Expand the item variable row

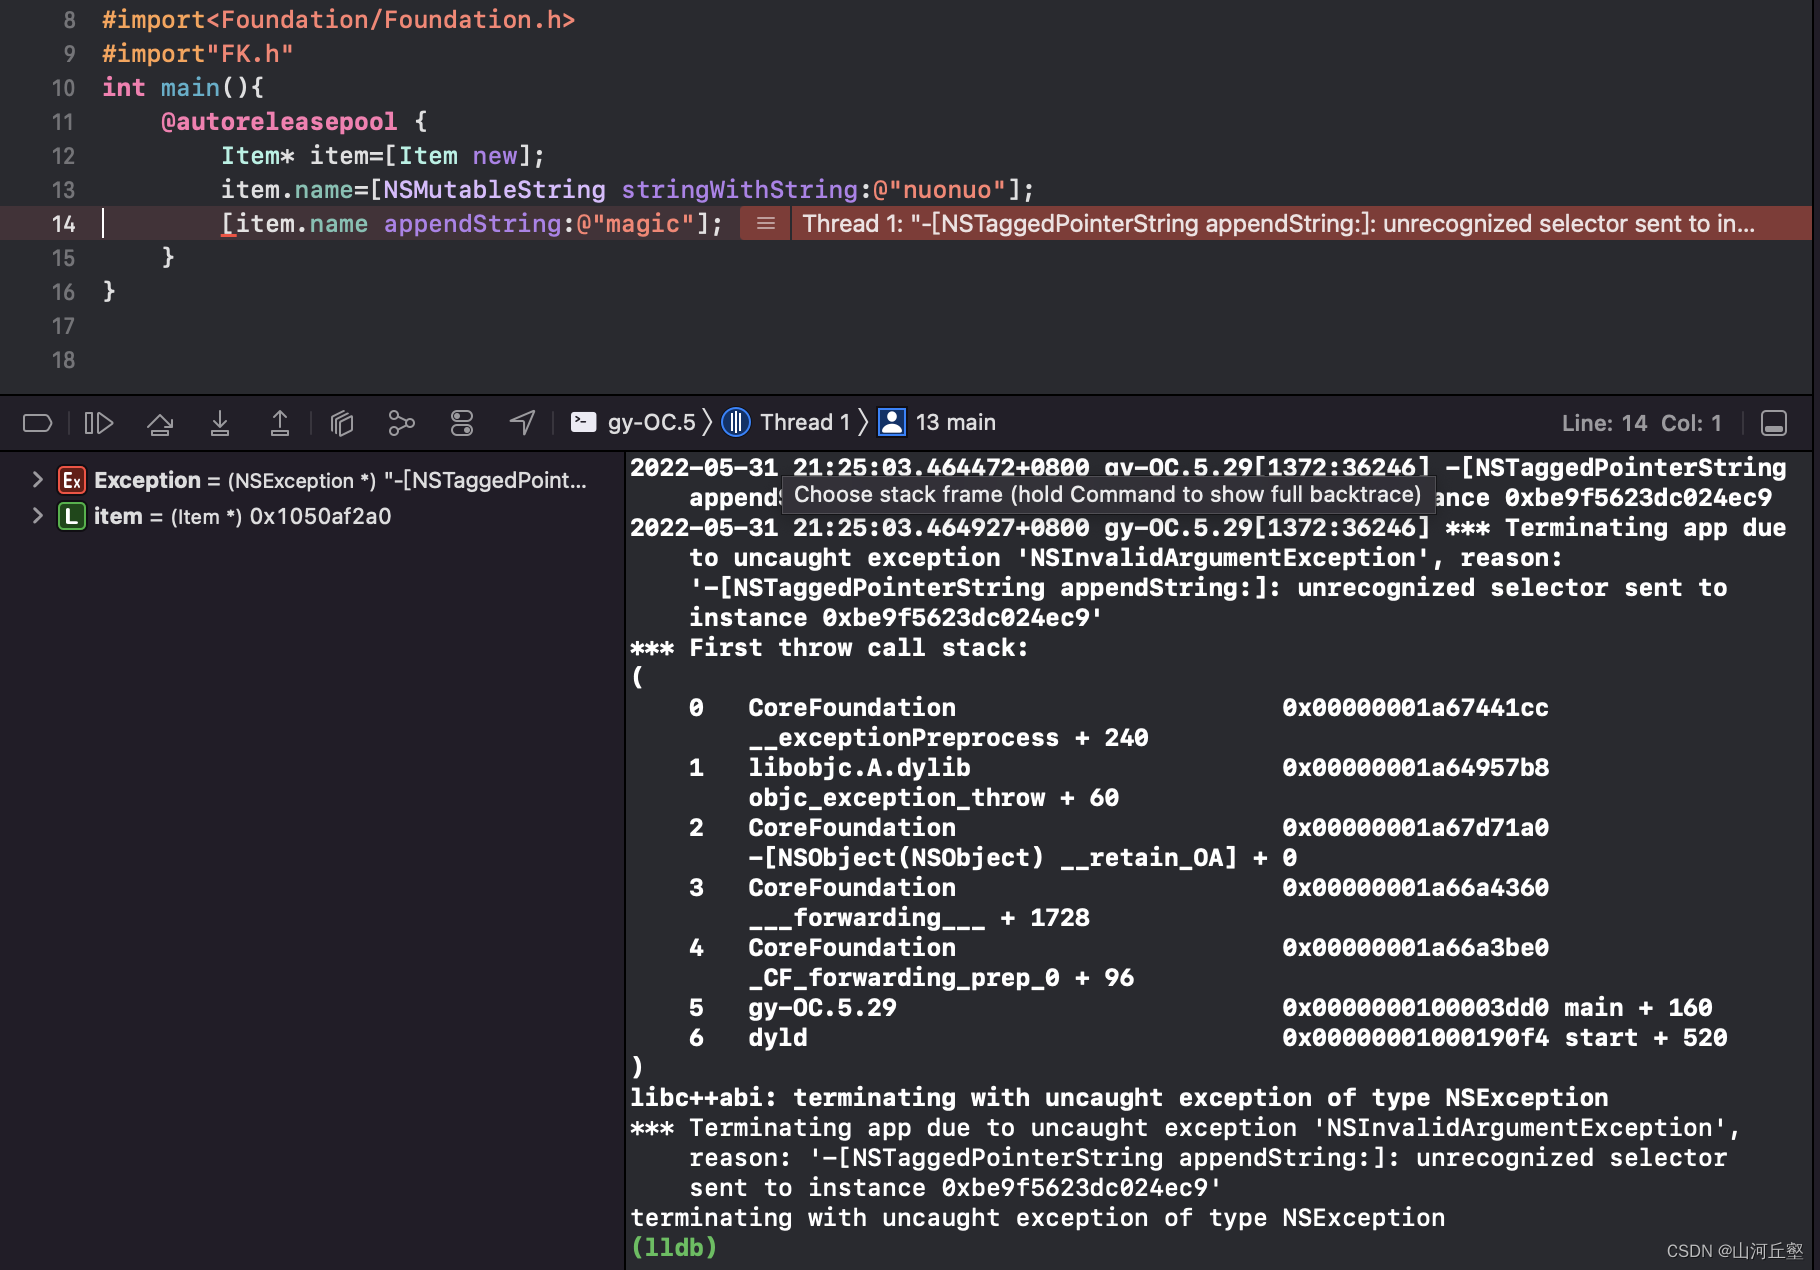37,516
